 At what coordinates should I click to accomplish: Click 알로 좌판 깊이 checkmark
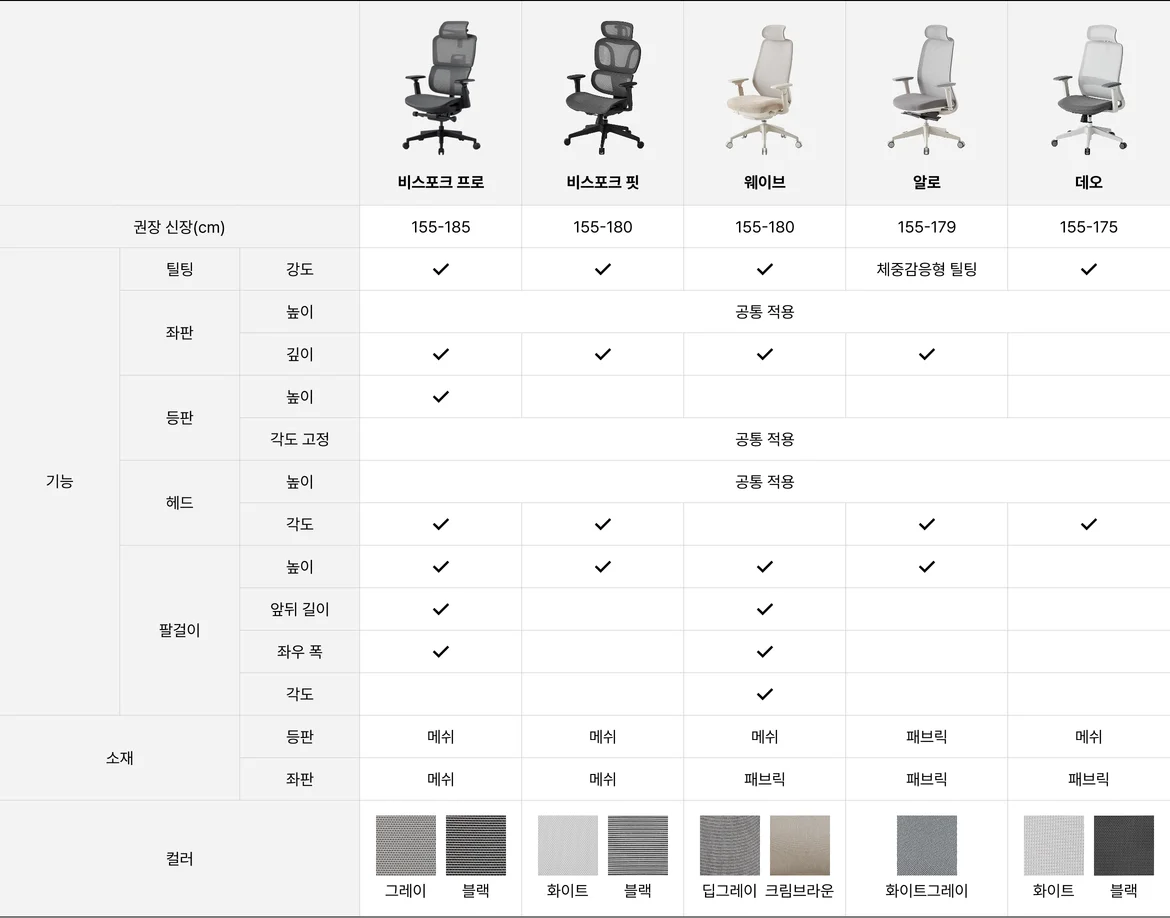click(x=927, y=355)
